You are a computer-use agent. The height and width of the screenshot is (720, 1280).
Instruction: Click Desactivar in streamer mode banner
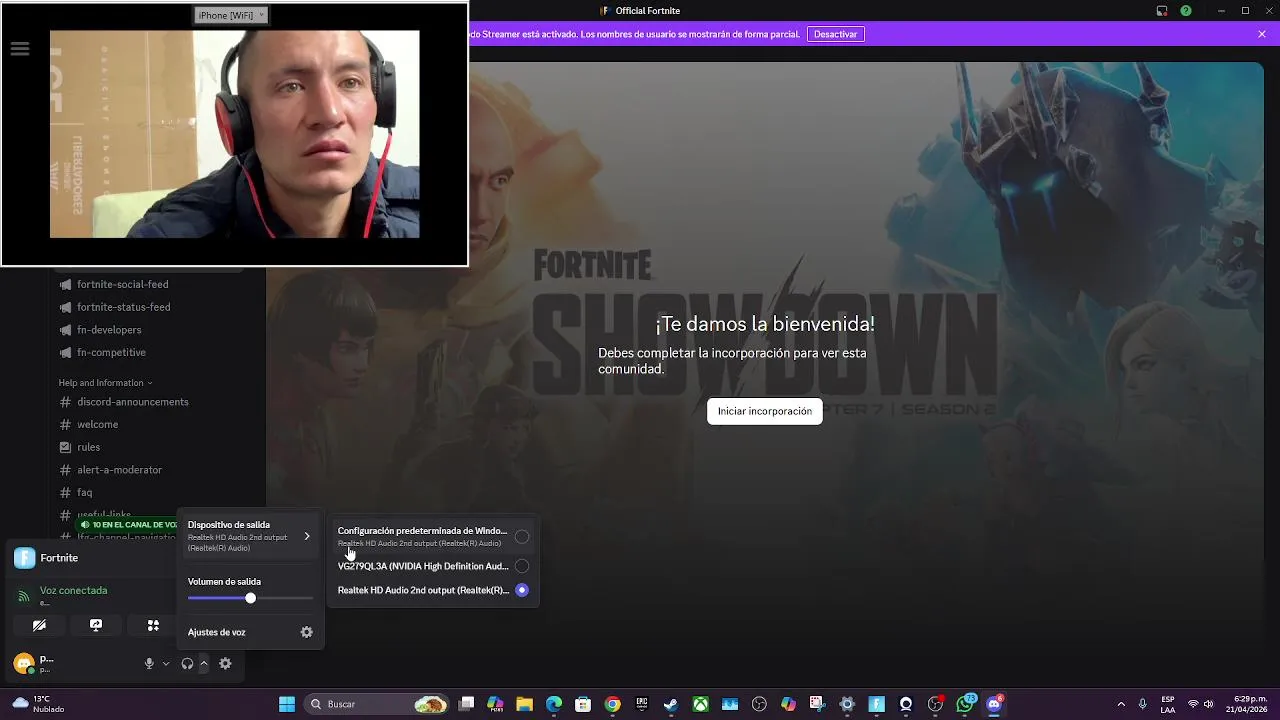[835, 34]
